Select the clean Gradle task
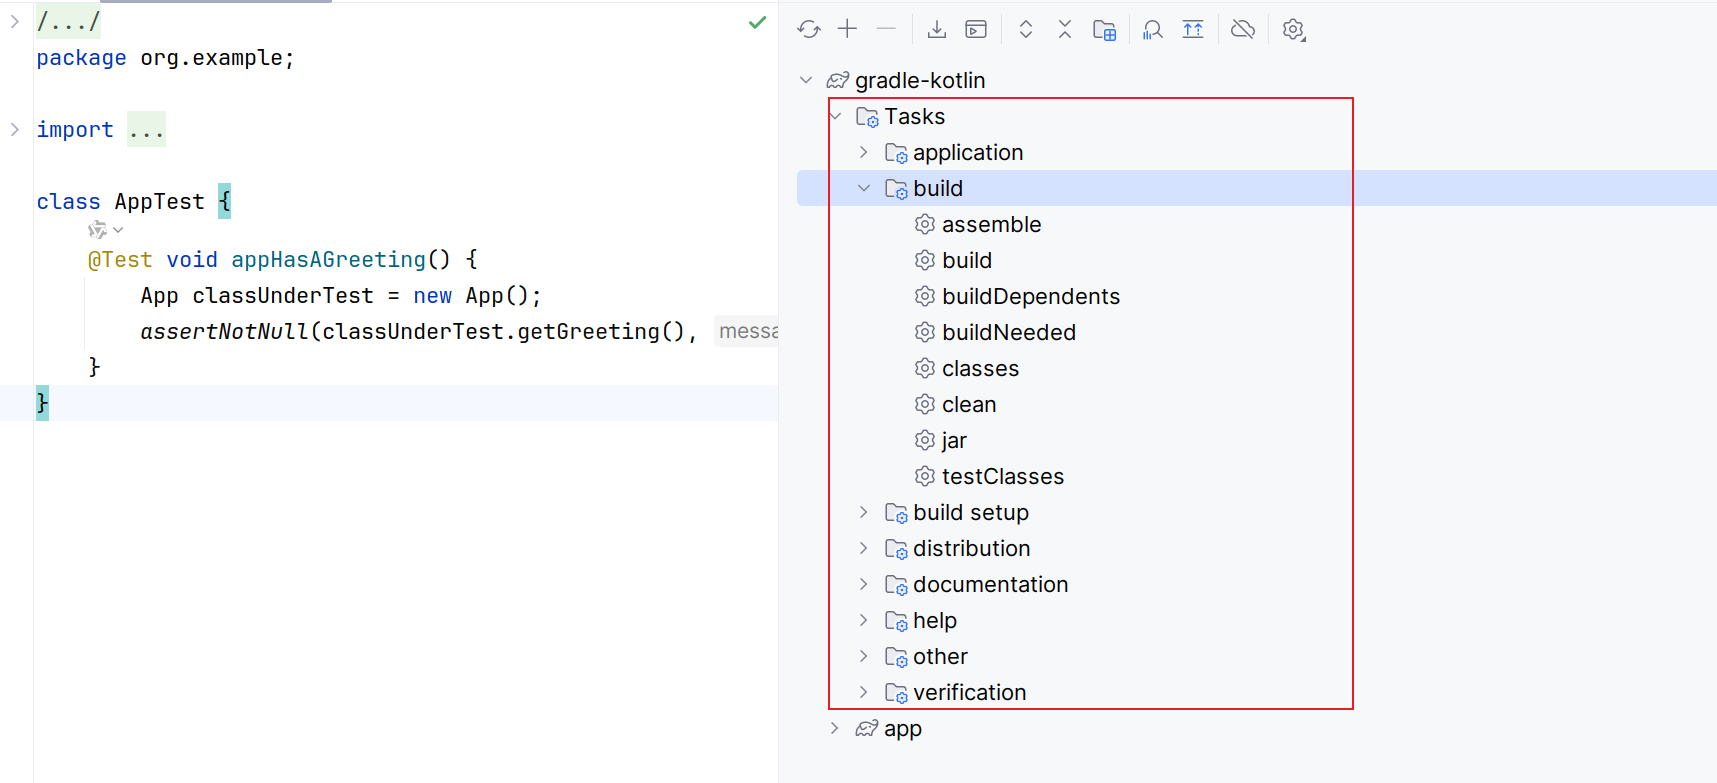Screen dimensions: 1717x783 click(968, 404)
